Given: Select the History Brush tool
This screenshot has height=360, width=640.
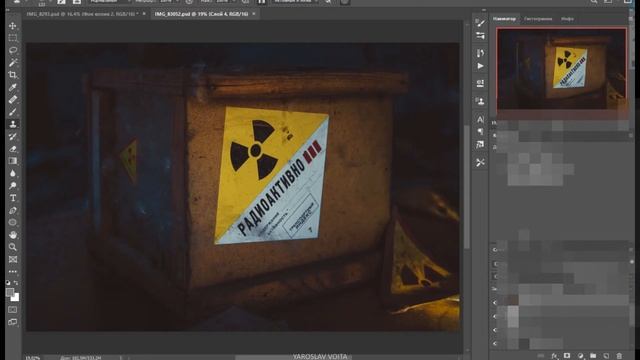Looking at the screenshot, I should [13, 136].
